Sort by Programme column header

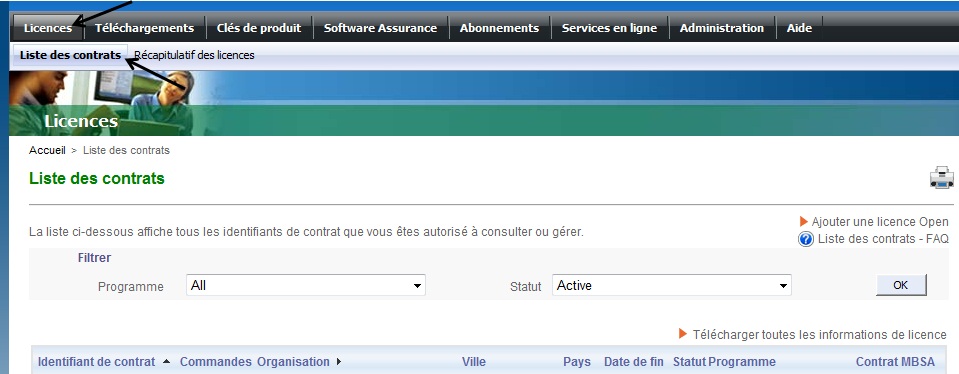point(742,362)
